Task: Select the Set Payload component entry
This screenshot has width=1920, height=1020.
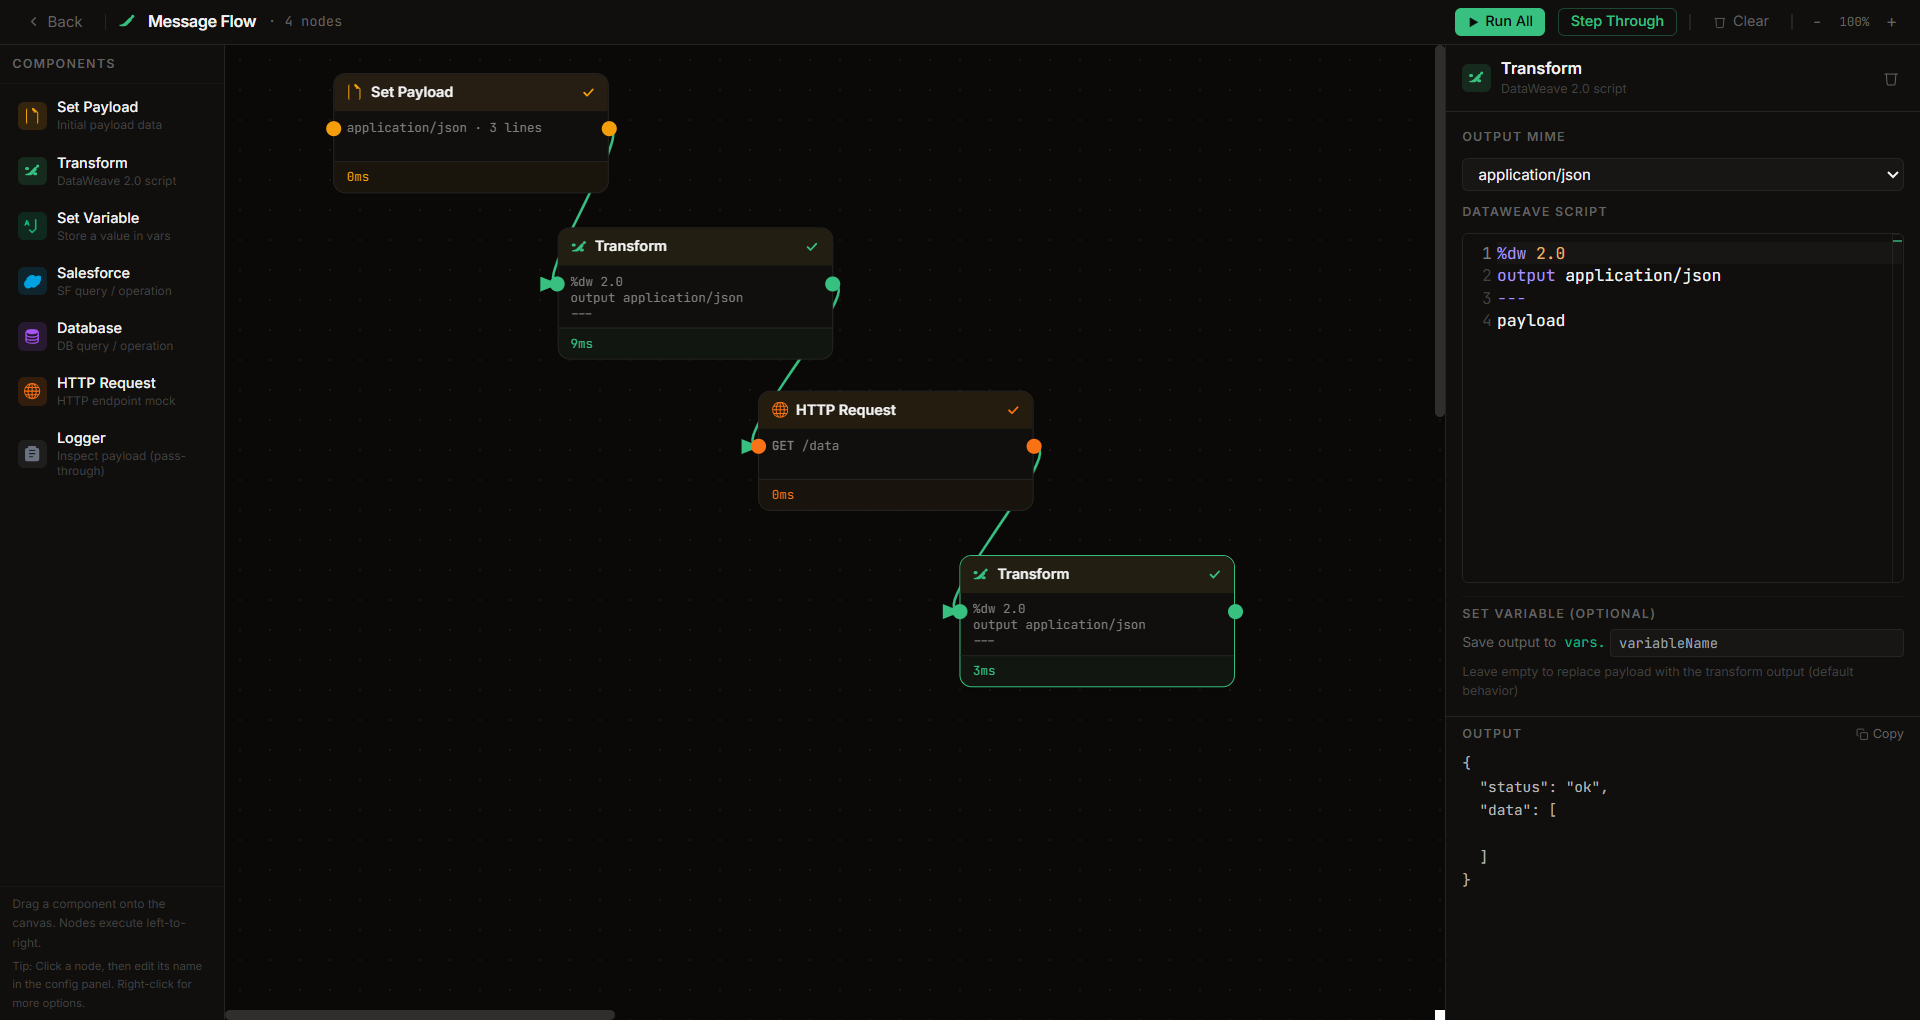Action: click(x=112, y=116)
